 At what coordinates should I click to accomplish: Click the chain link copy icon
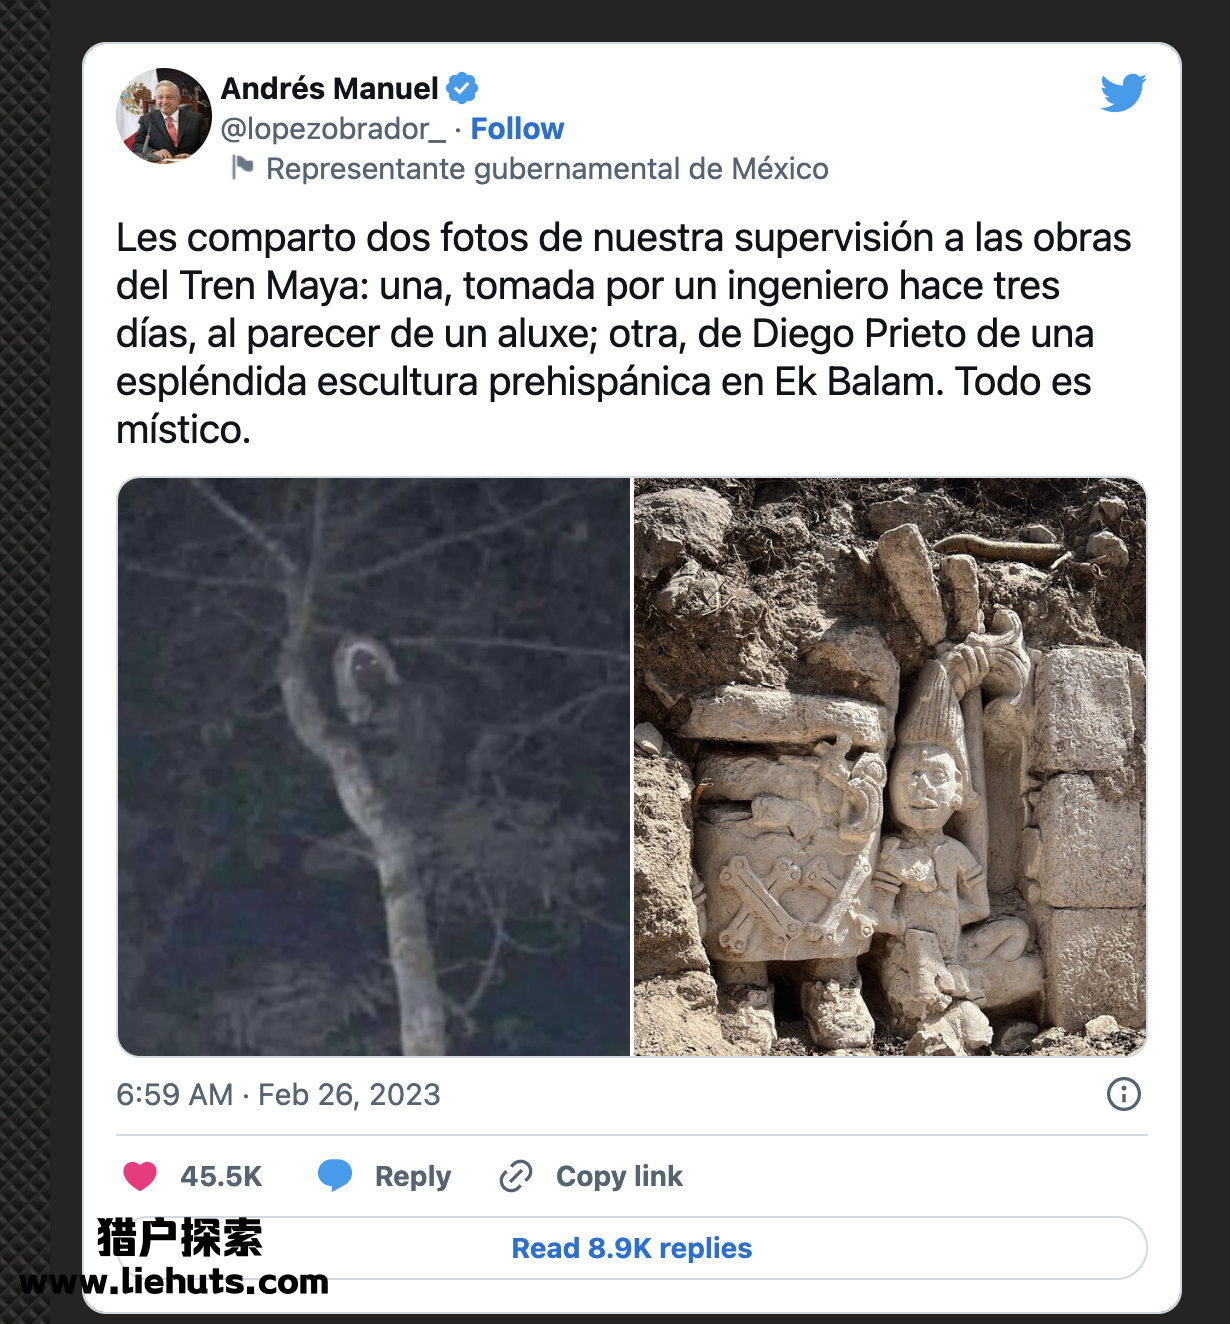(x=516, y=1176)
